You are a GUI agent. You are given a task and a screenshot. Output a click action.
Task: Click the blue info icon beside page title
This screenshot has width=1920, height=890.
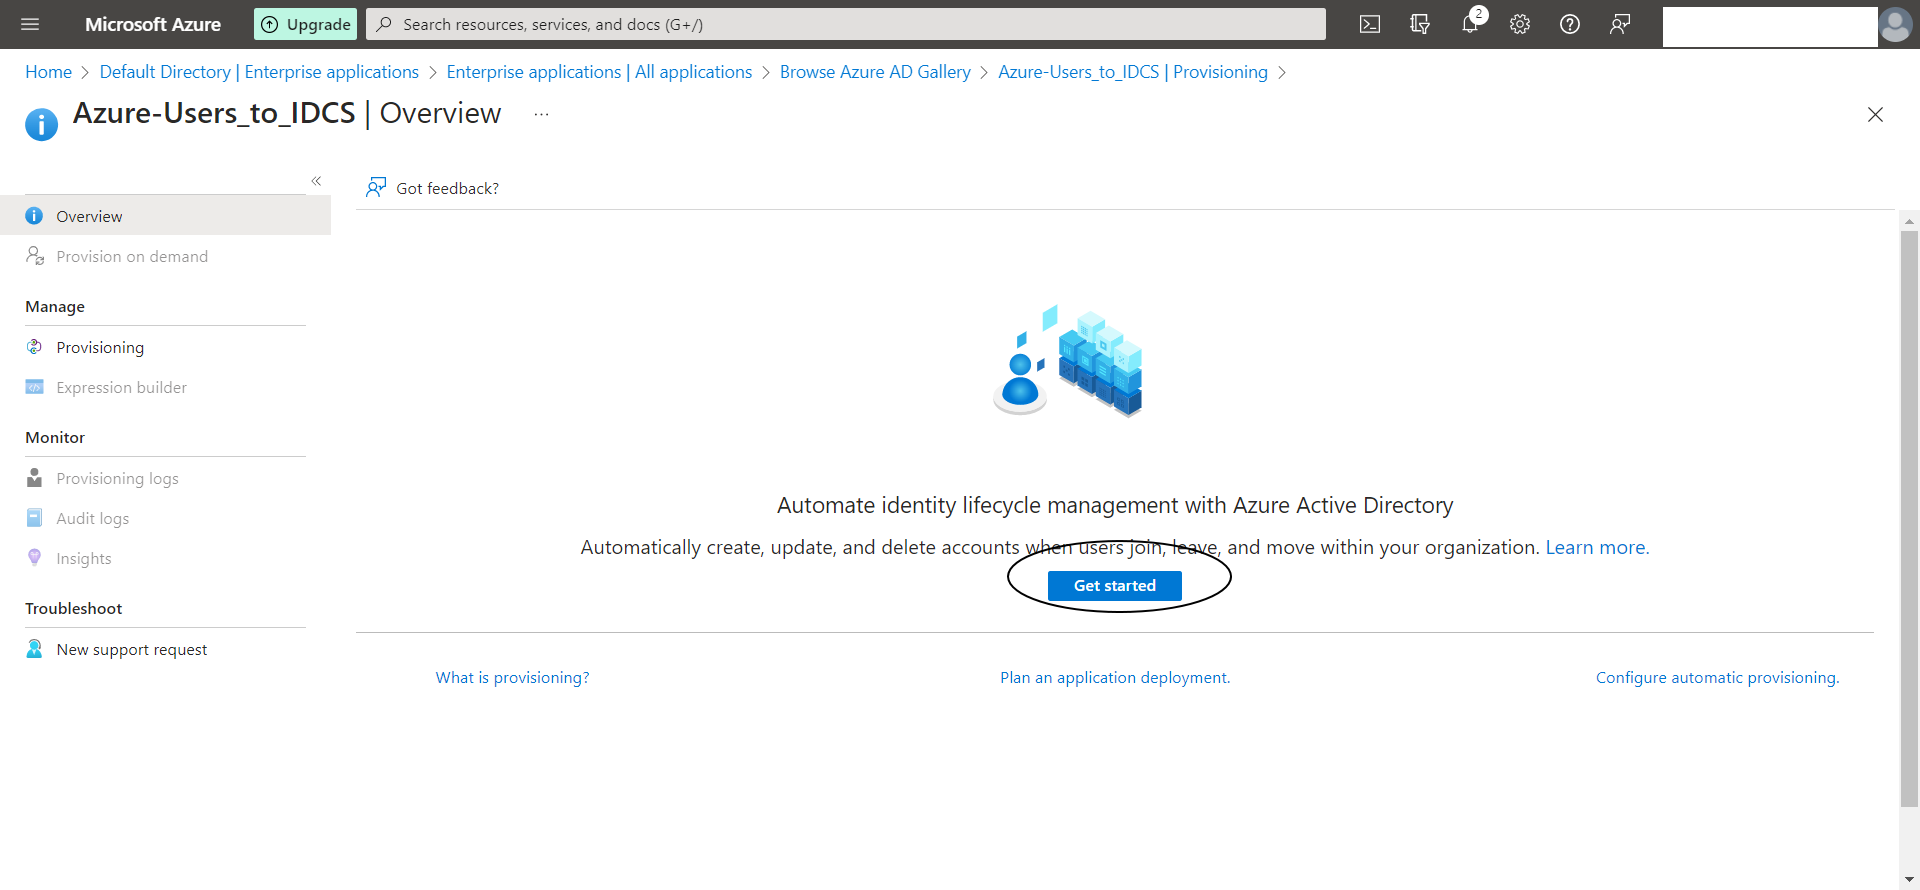(x=41, y=125)
